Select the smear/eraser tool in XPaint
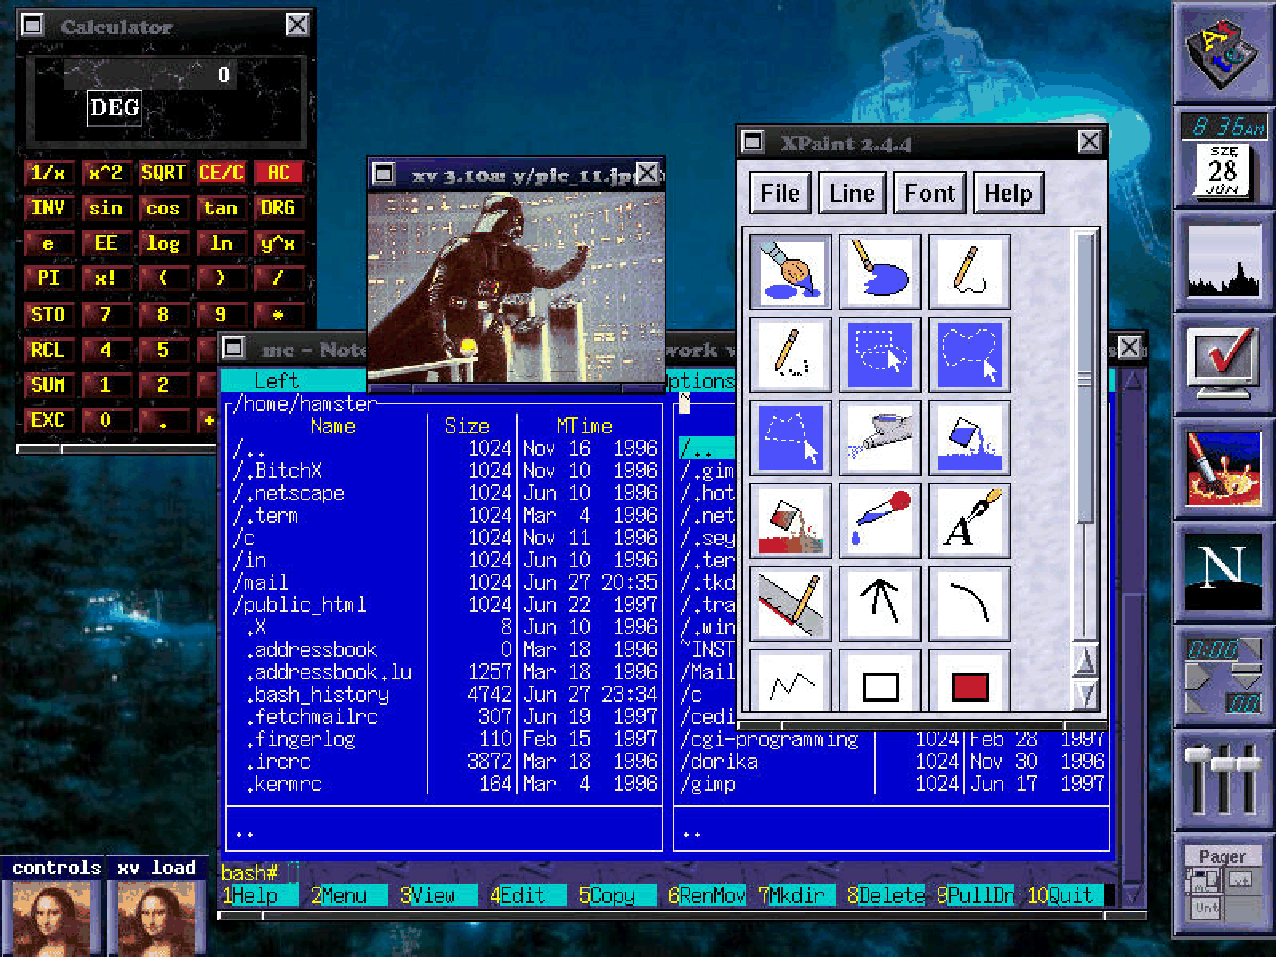The height and width of the screenshot is (957, 1276). point(790,603)
